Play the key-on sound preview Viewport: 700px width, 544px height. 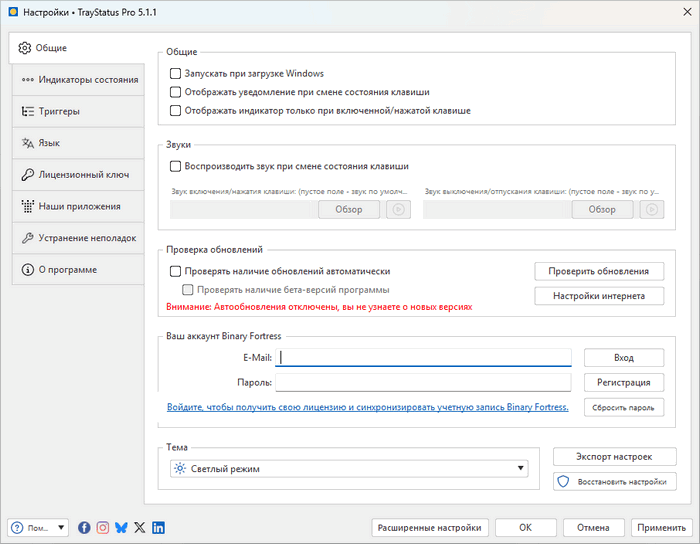[398, 209]
